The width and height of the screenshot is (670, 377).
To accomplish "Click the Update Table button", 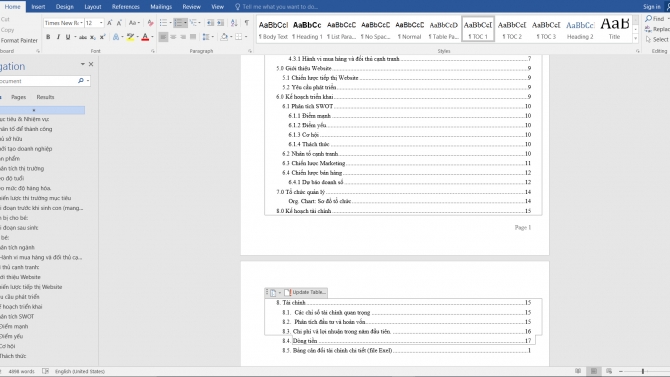I will tap(305, 292).
